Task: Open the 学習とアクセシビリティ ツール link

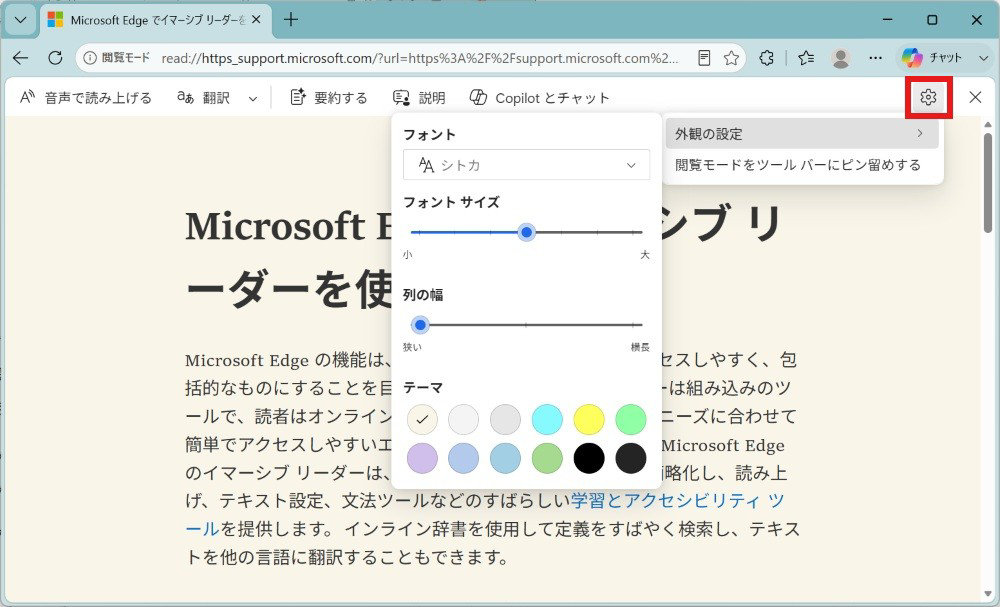Action: tap(678, 501)
